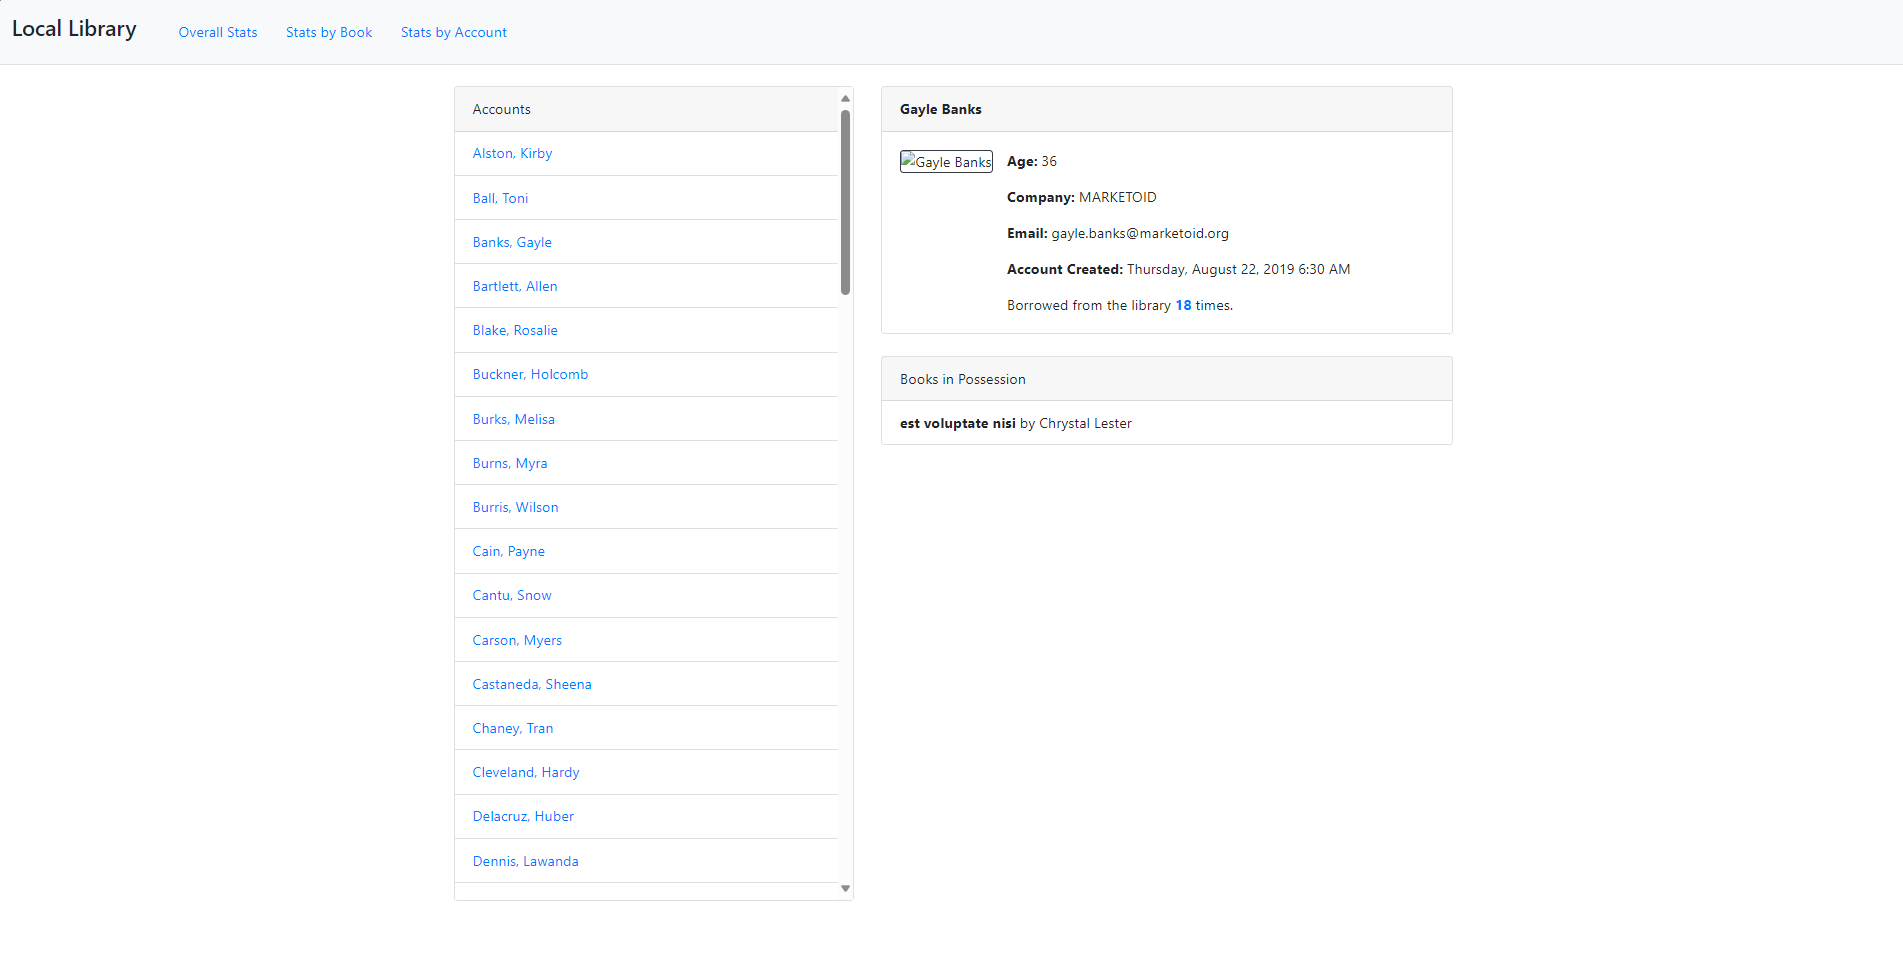Select account Alston, Kirby
The width and height of the screenshot is (1903, 955).
click(x=512, y=153)
